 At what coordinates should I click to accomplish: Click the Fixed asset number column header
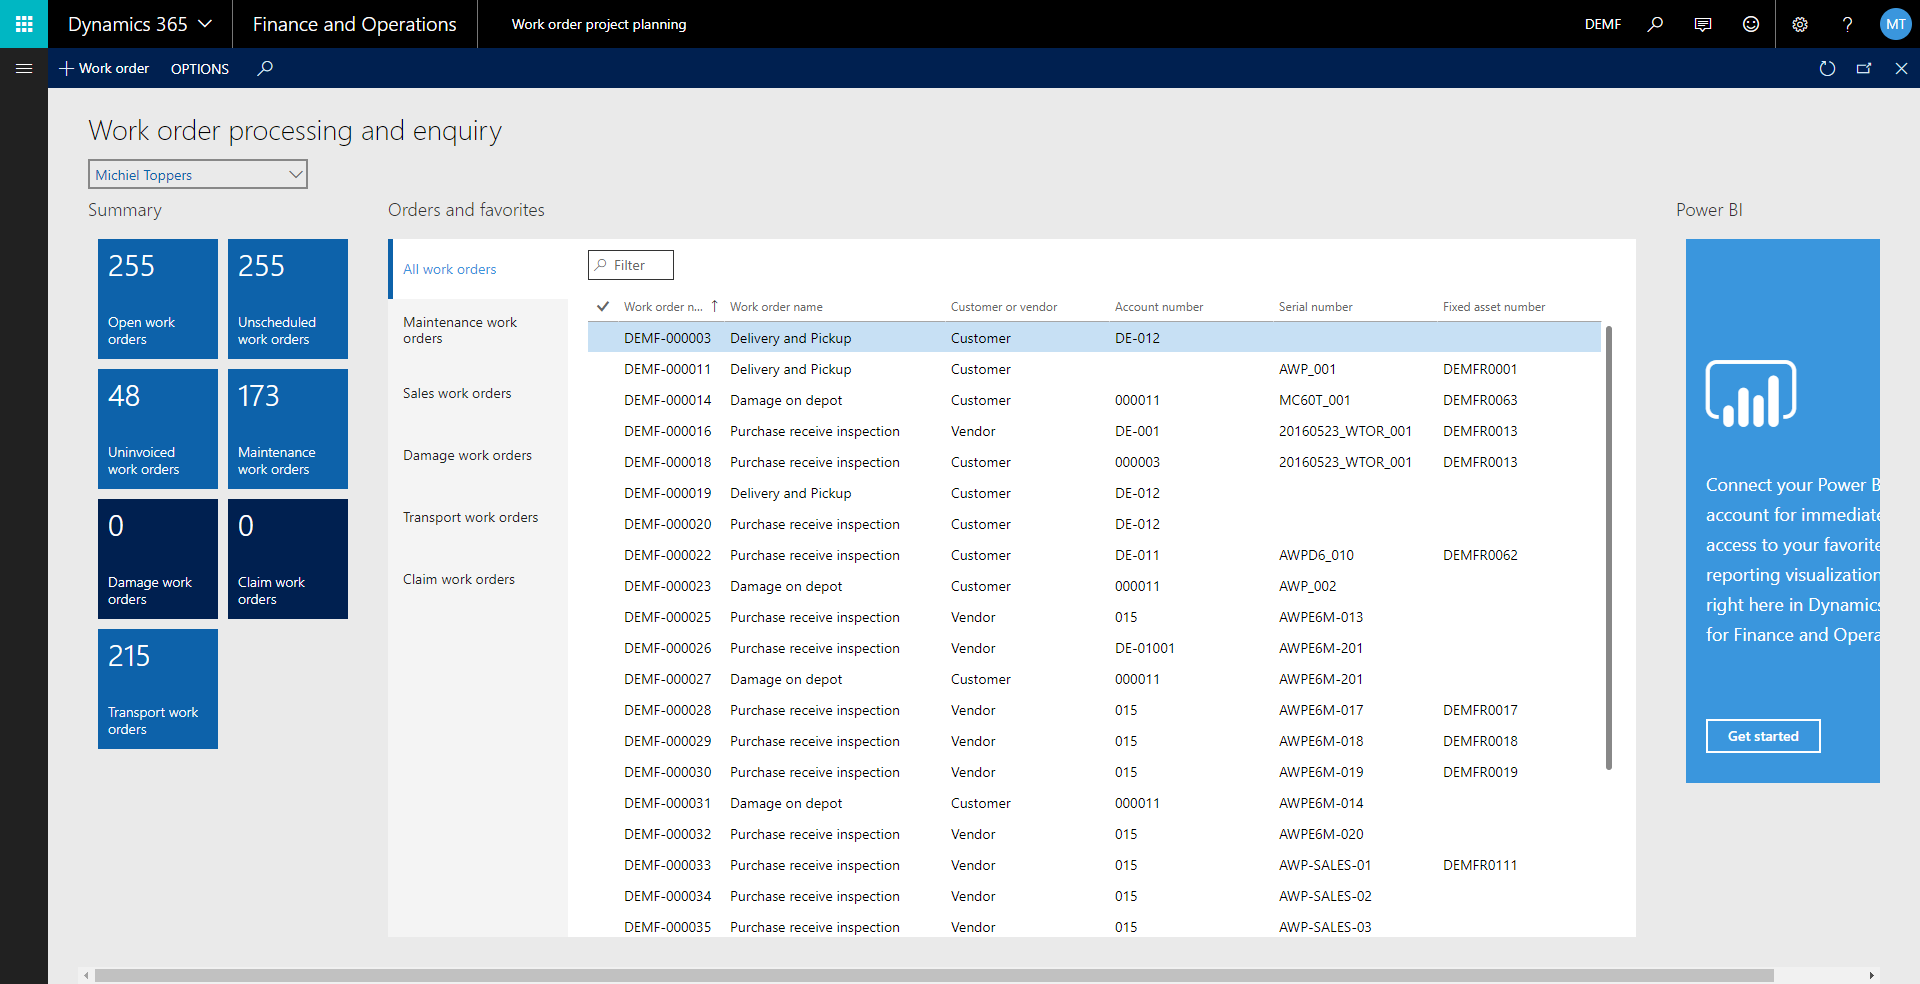[1494, 306]
